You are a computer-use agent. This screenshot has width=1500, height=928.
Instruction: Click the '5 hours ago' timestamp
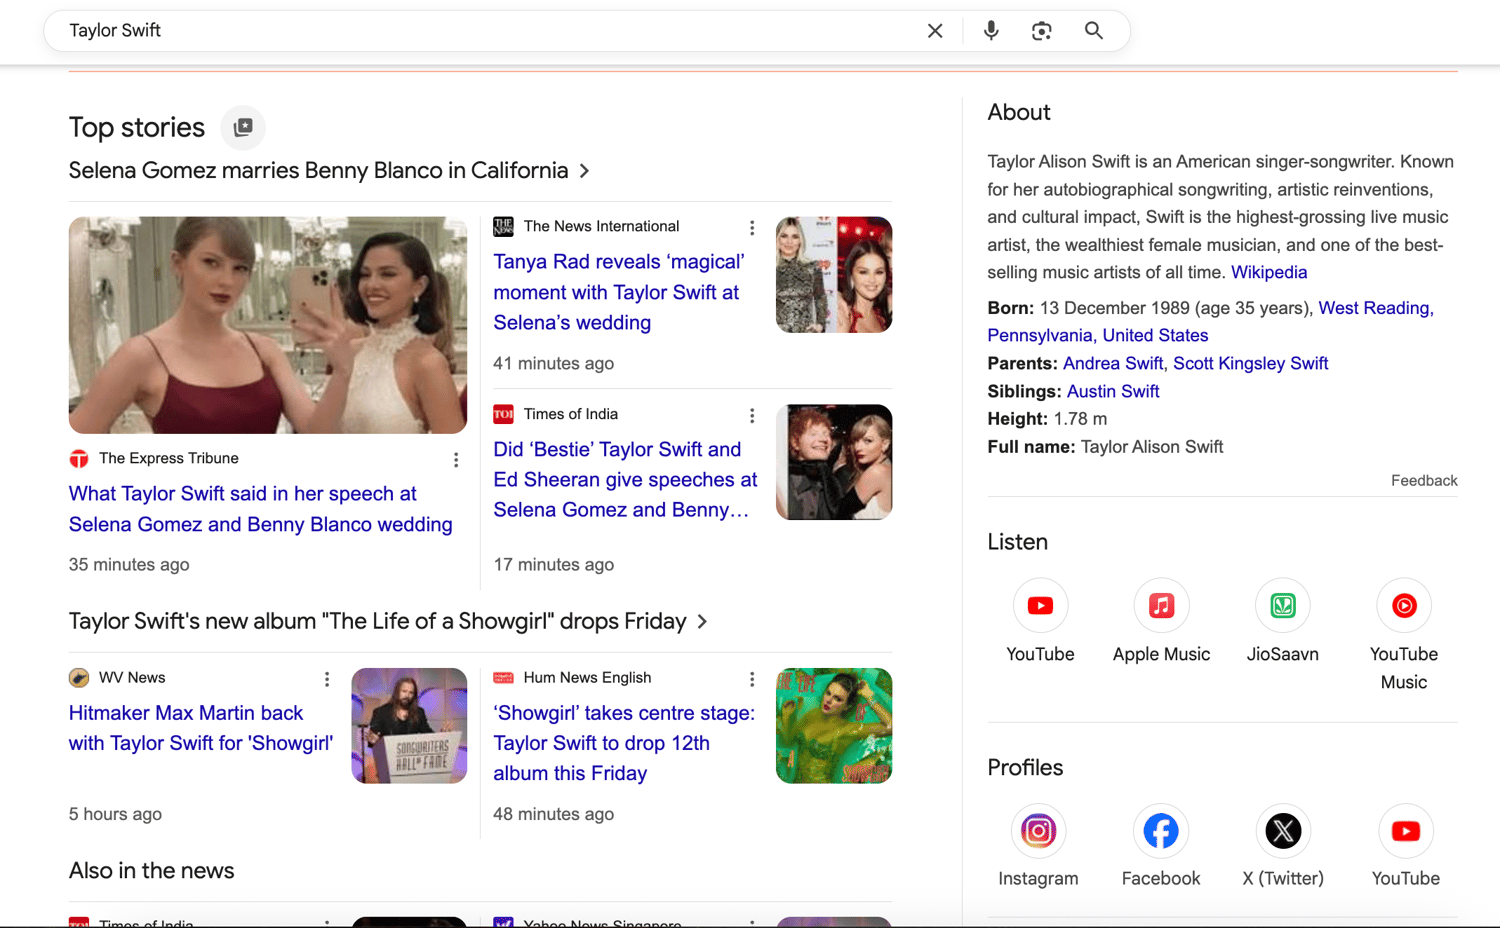[x=115, y=815]
